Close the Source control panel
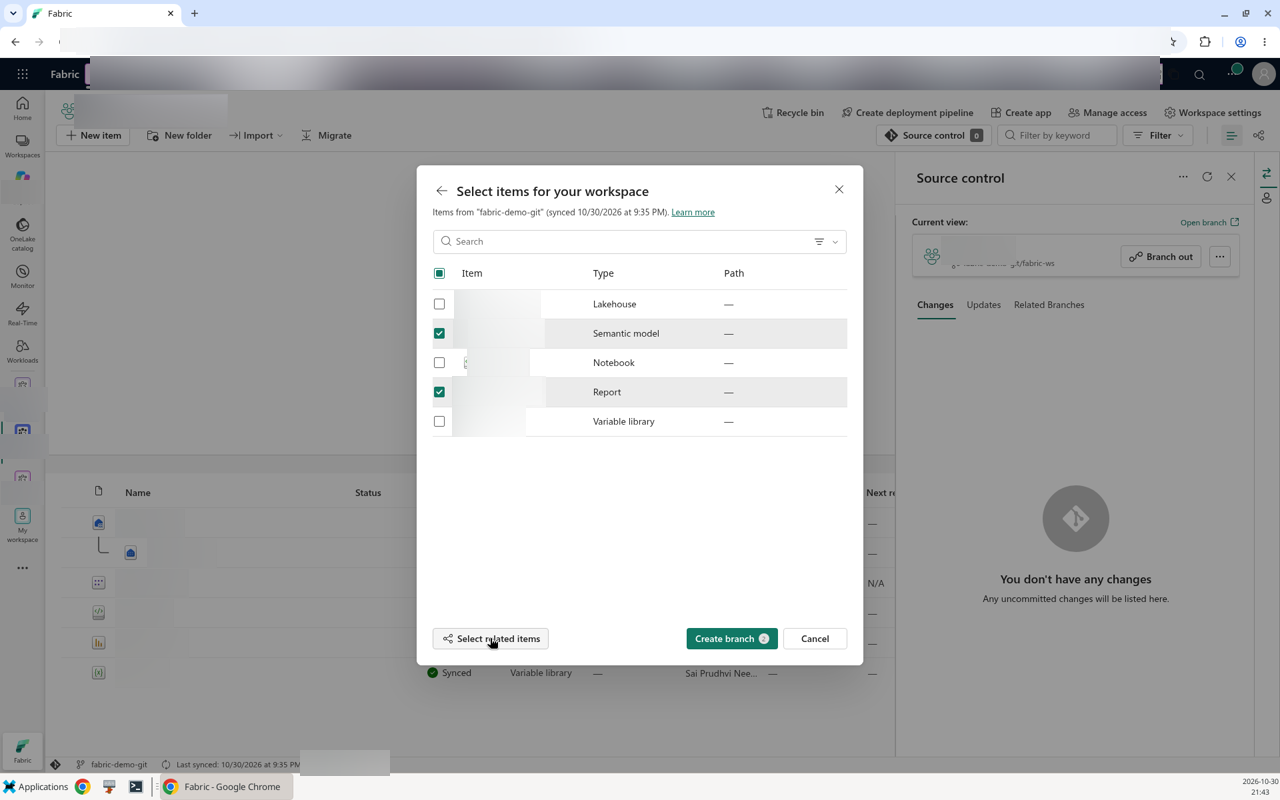Viewport: 1280px width, 800px height. pos(1231,177)
